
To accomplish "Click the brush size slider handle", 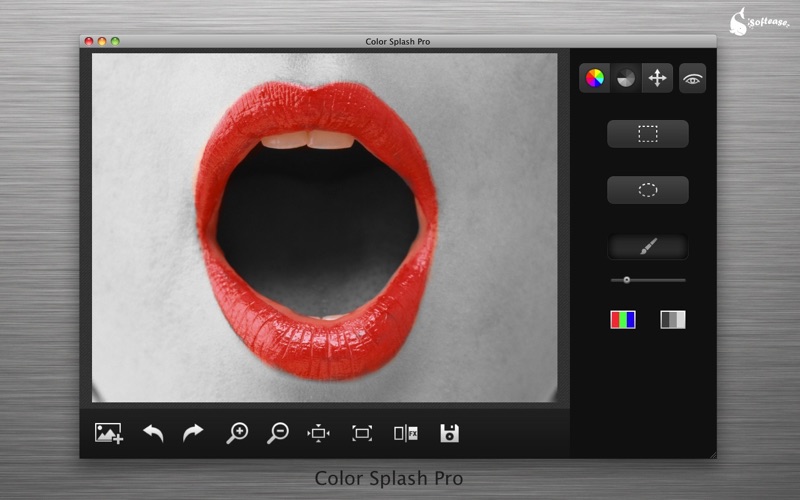I will [627, 280].
